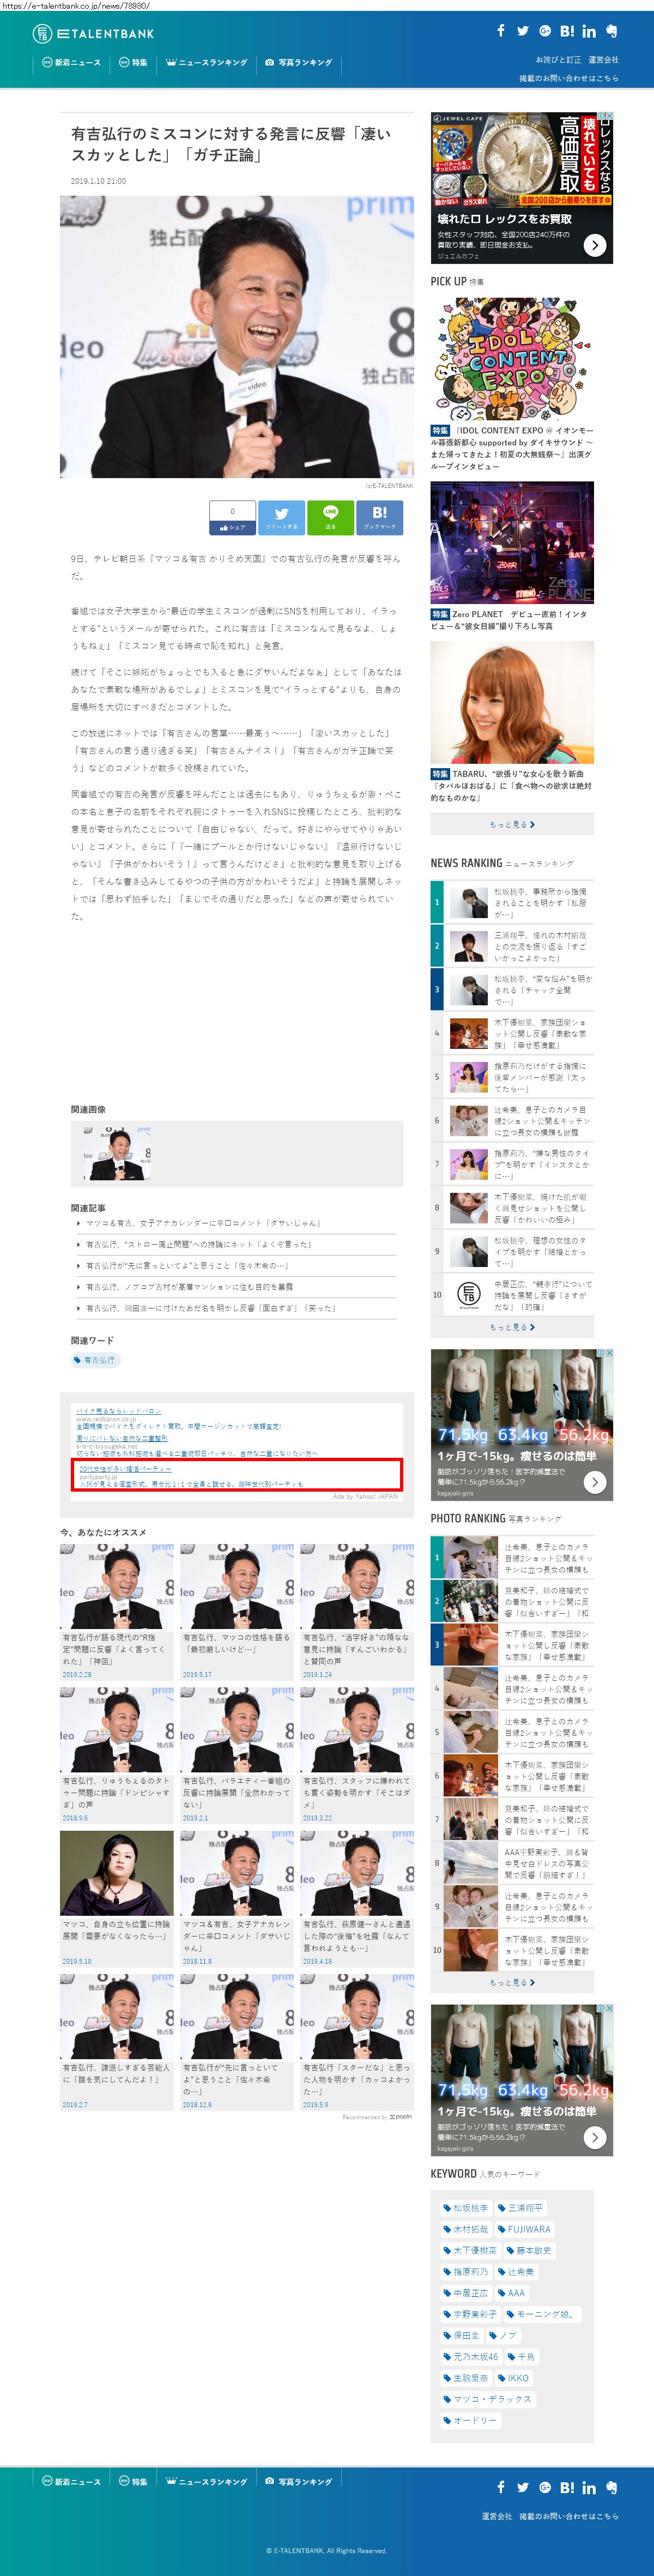Open news ranking item 2 三浦翔平
The image size is (654, 2576).
click(x=512, y=946)
